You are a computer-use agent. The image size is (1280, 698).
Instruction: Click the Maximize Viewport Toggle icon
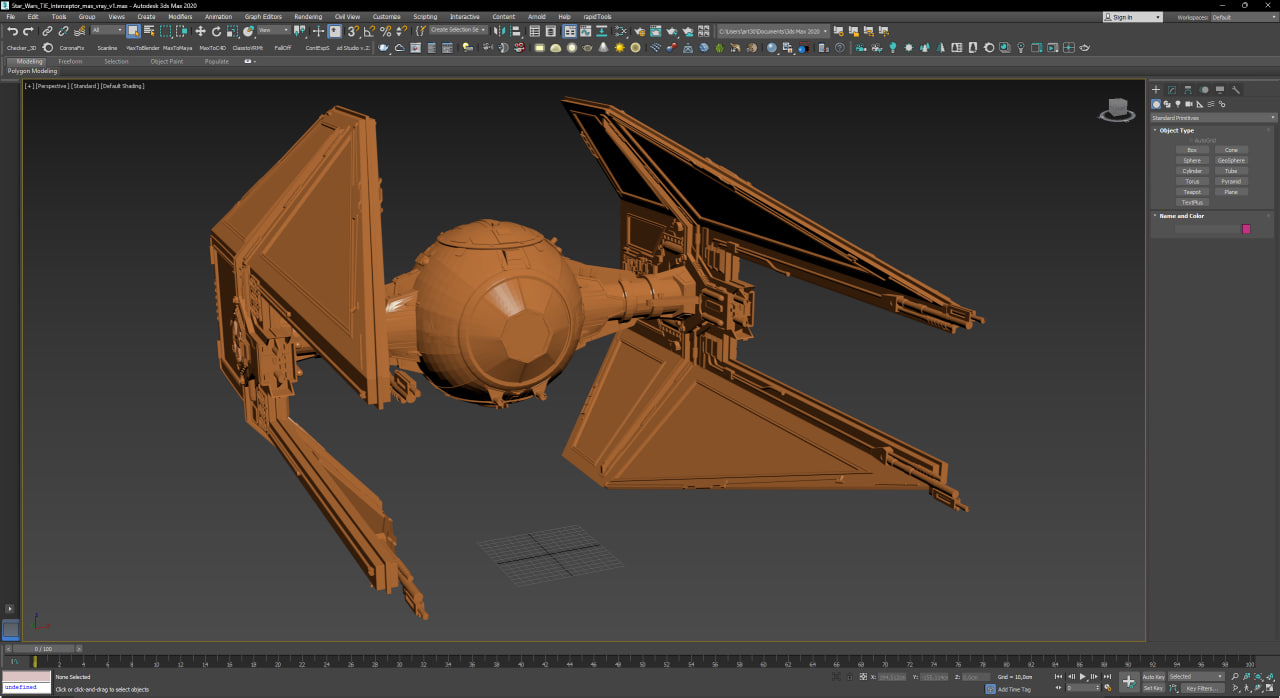1269,688
